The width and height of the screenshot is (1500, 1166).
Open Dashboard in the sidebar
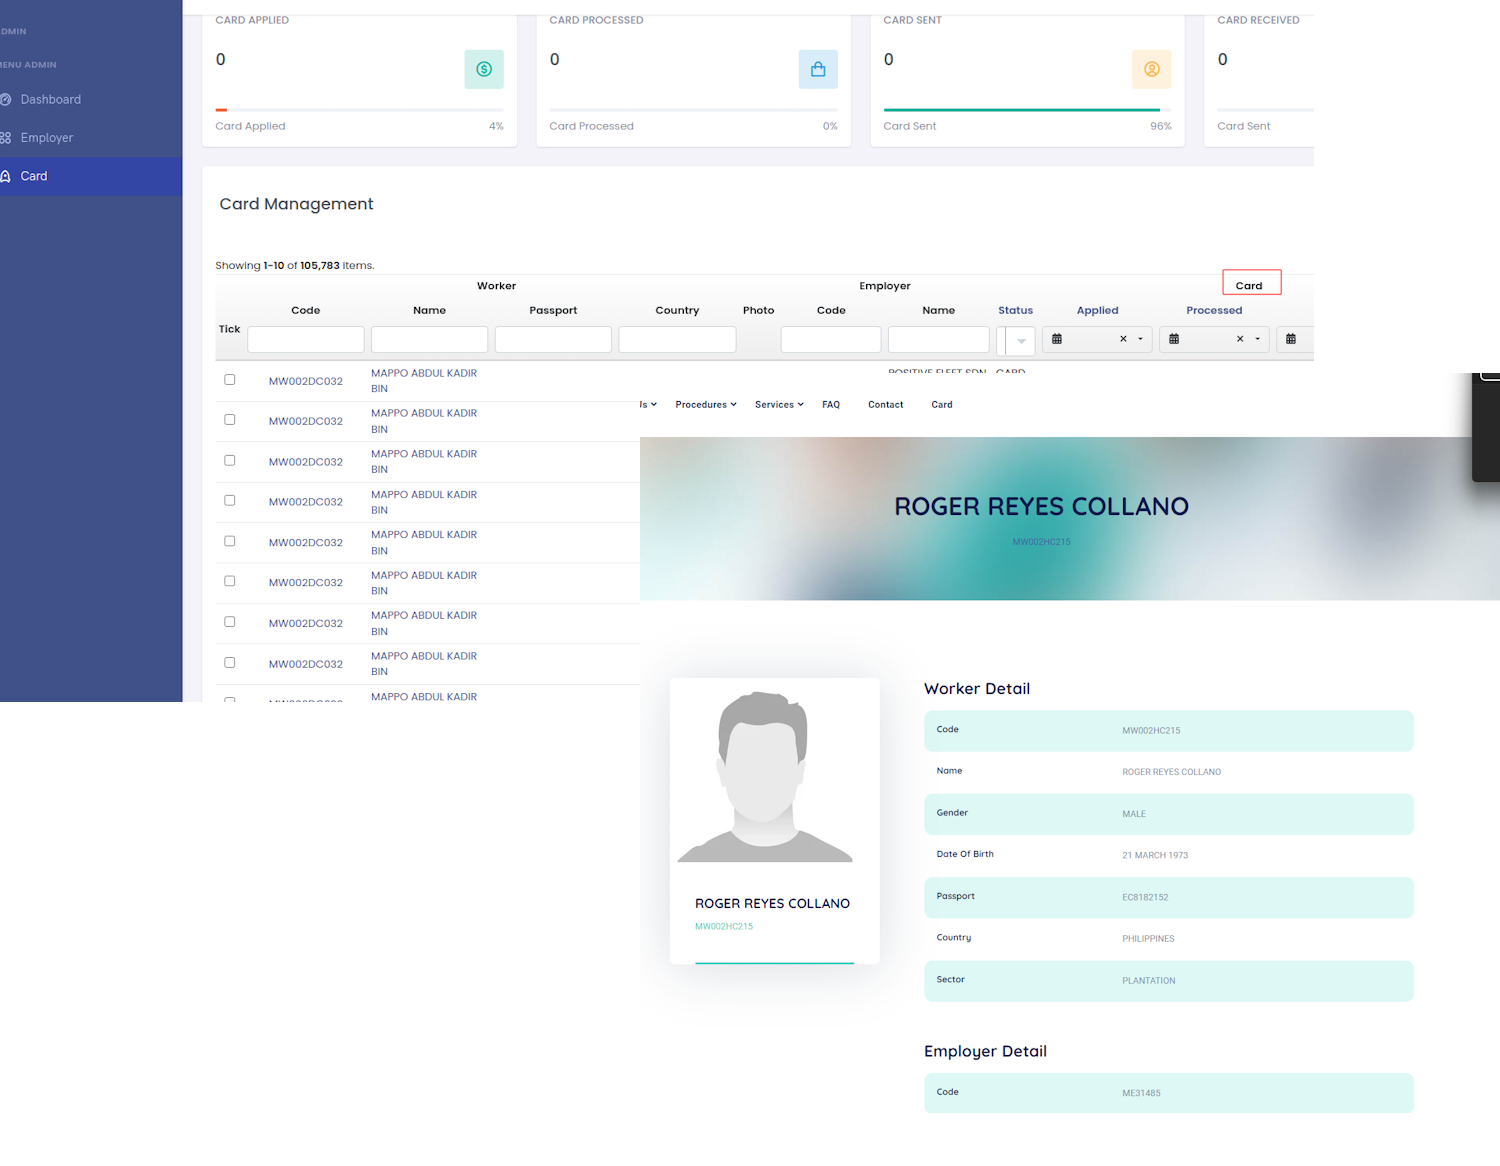pos(50,99)
